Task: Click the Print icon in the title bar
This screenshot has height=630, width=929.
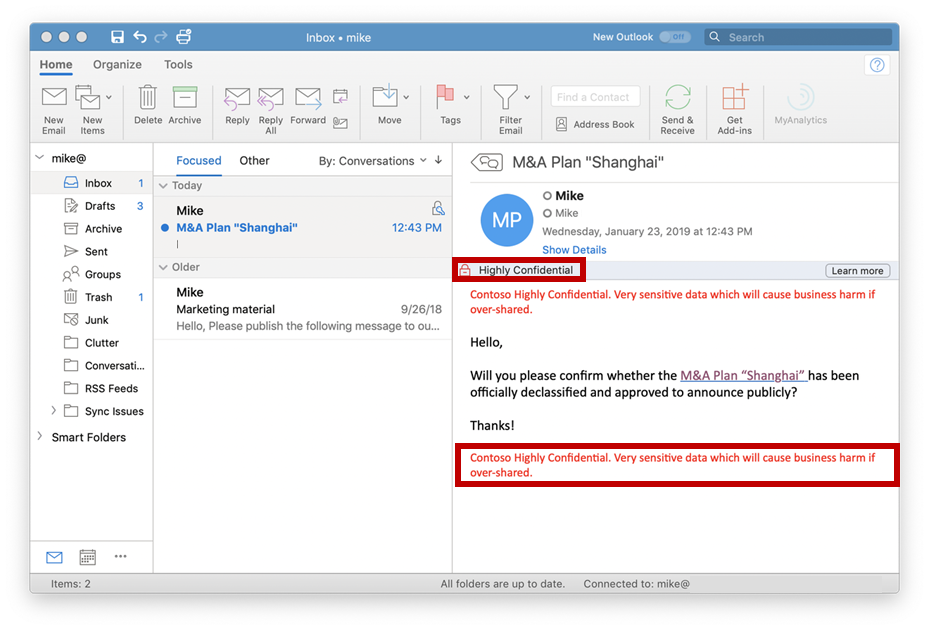Action: (x=184, y=37)
